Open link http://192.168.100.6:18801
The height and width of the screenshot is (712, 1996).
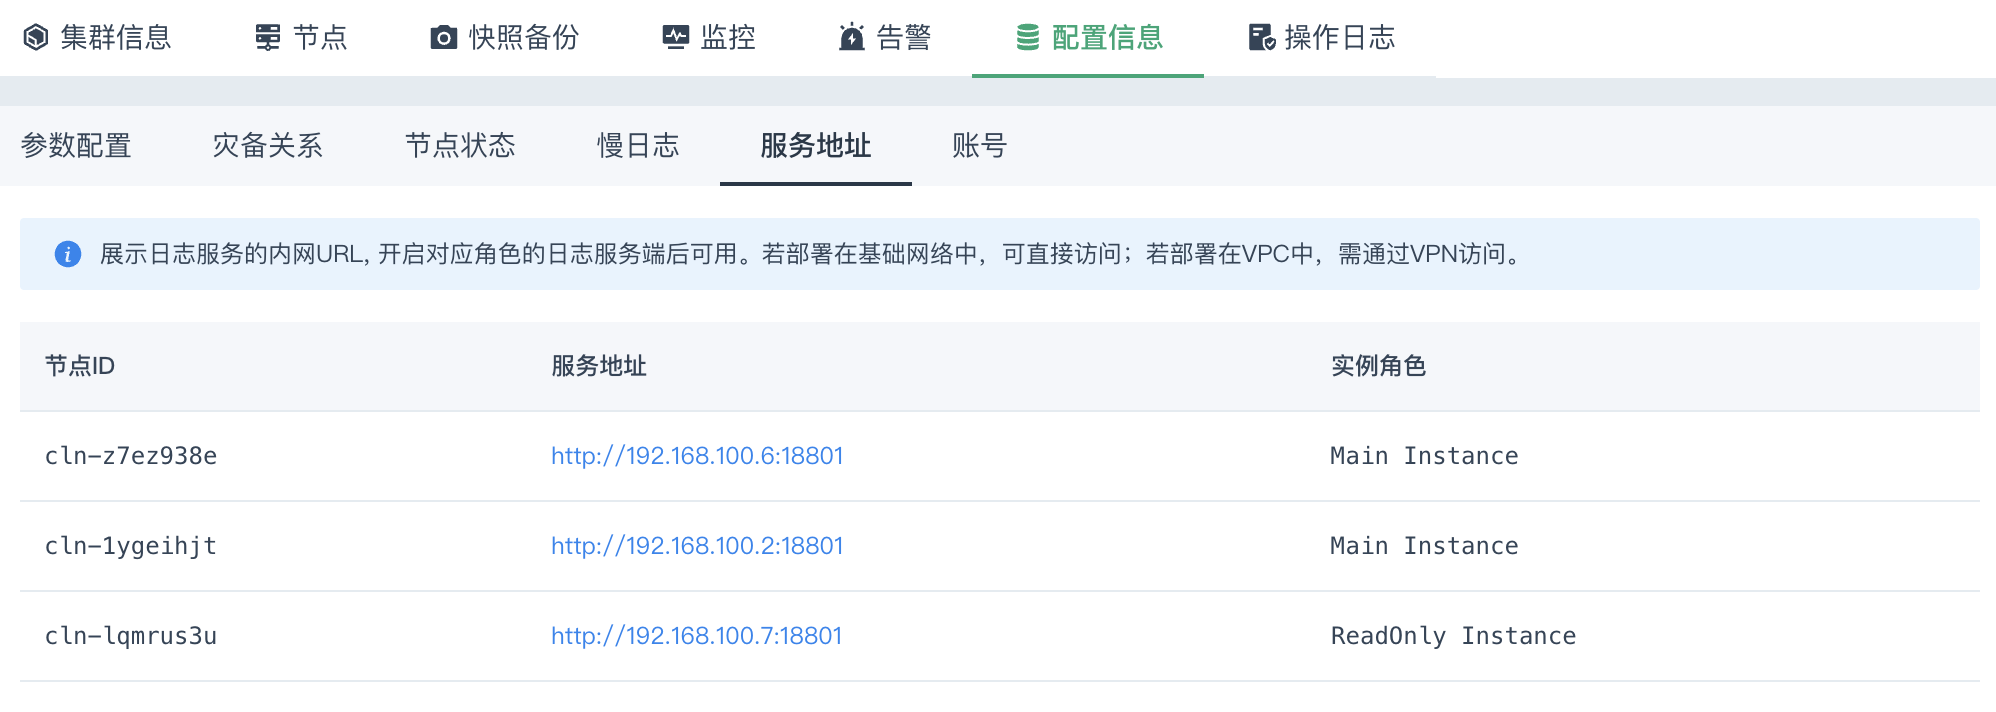pos(697,456)
